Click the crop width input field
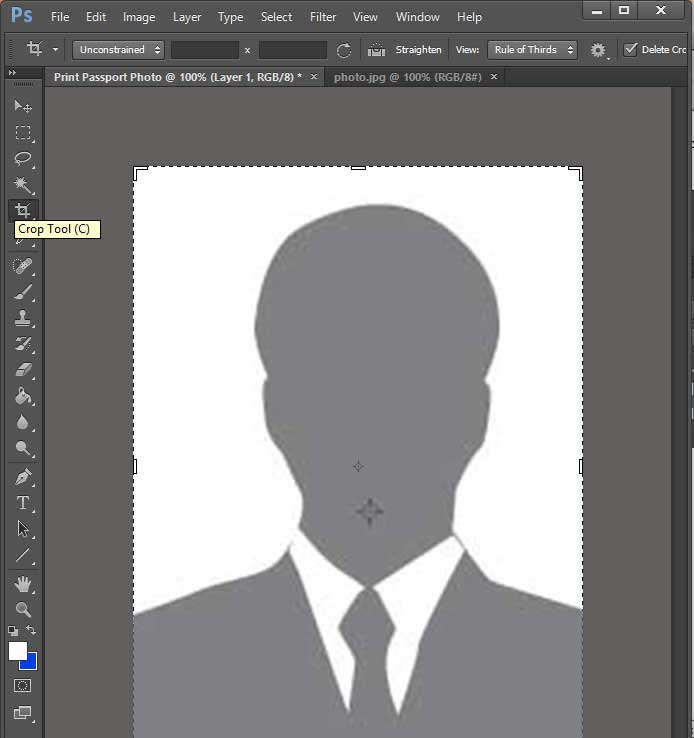 205,50
